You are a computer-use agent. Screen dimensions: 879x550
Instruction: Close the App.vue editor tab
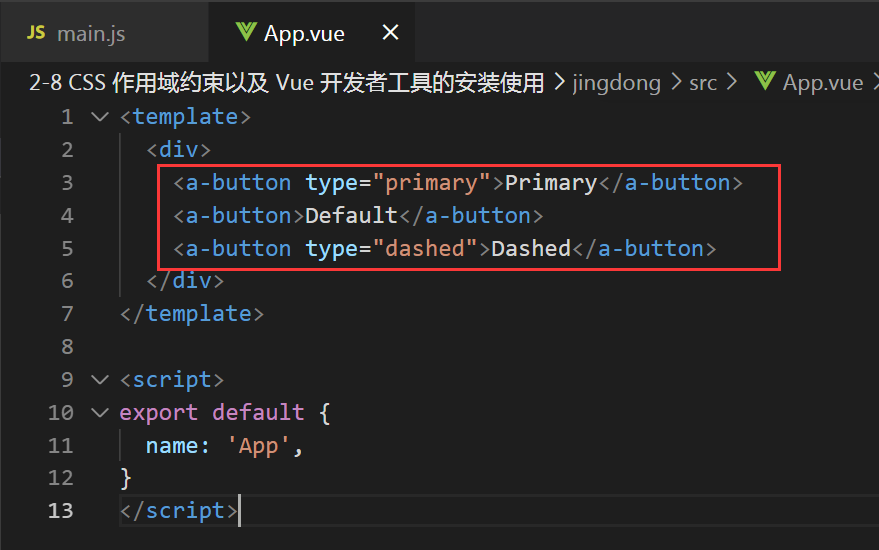pyautogui.click(x=391, y=33)
